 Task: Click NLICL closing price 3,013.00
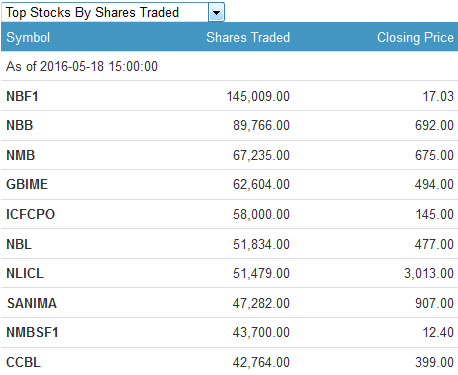pos(429,273)
